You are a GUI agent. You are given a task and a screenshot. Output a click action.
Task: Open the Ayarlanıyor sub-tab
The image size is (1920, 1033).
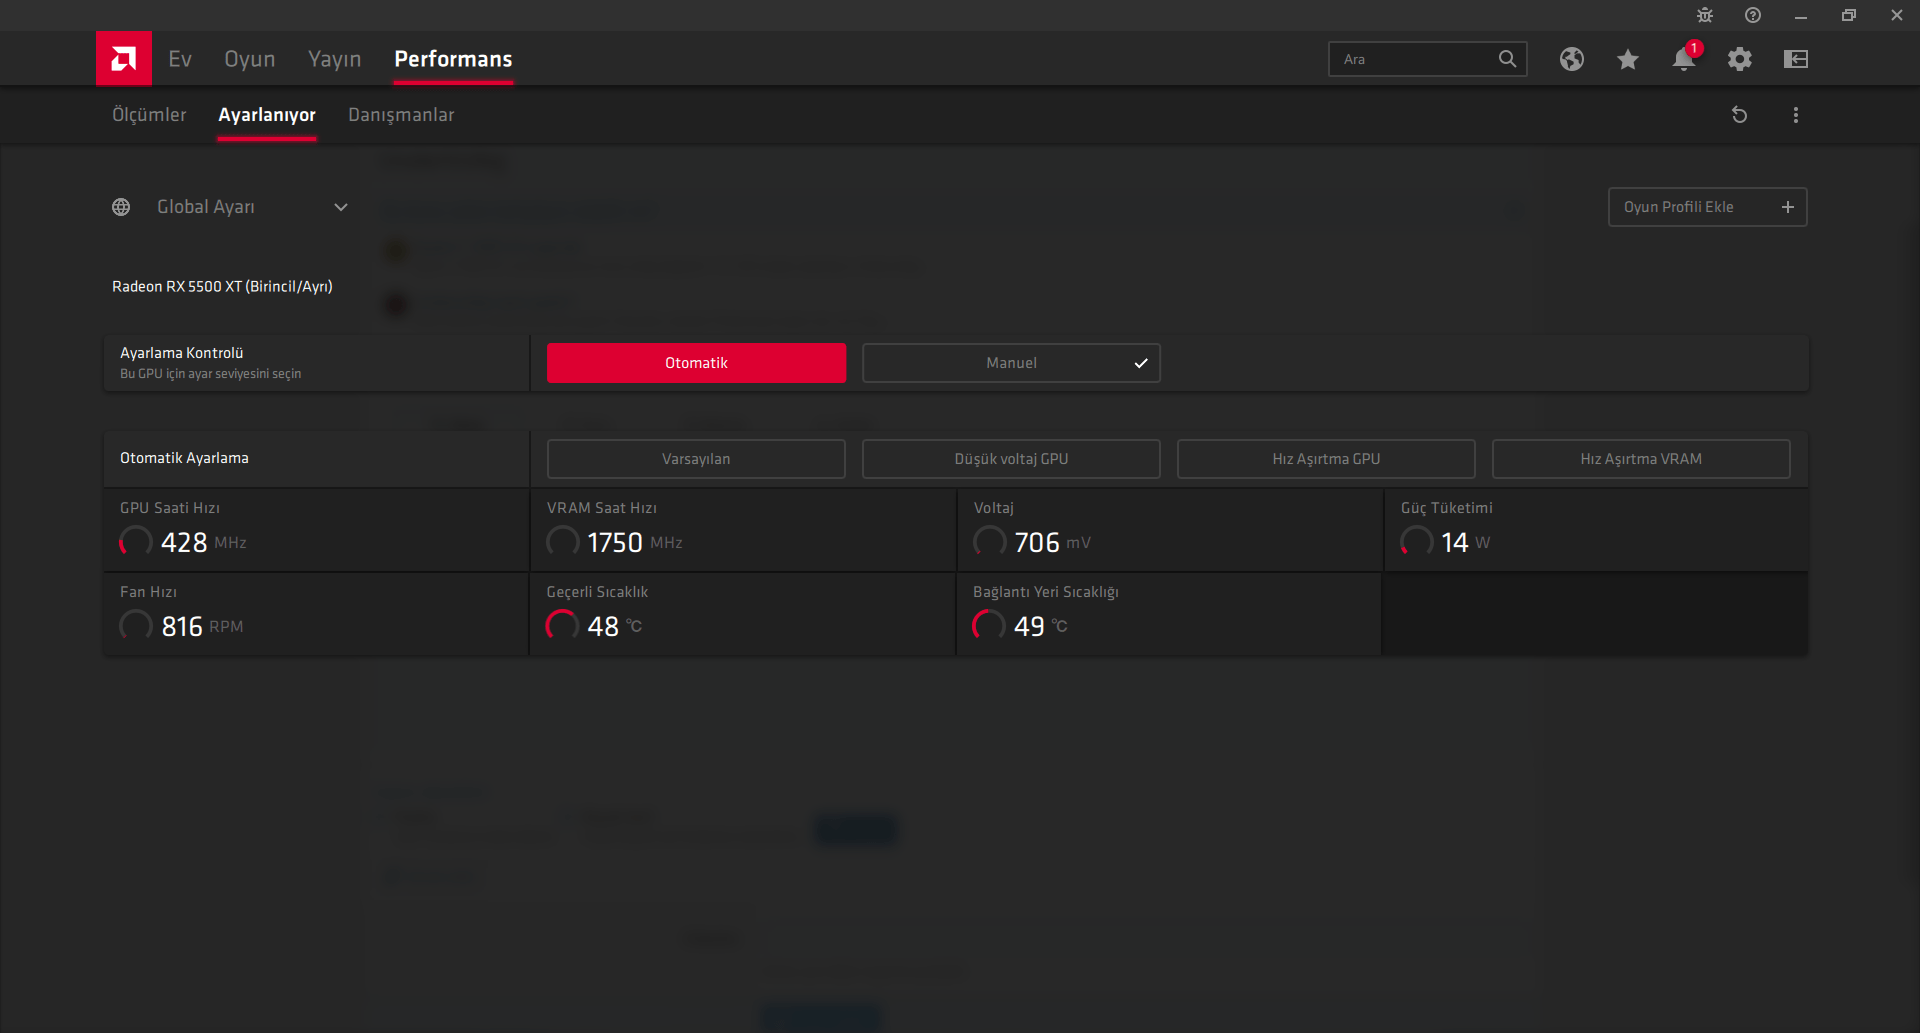click(267, 115)
